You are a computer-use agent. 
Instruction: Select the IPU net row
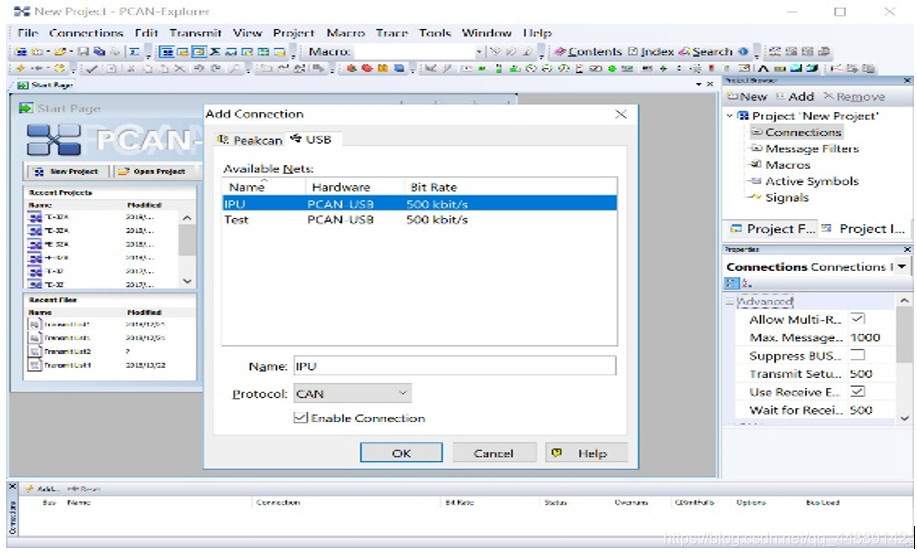(419, 204)
